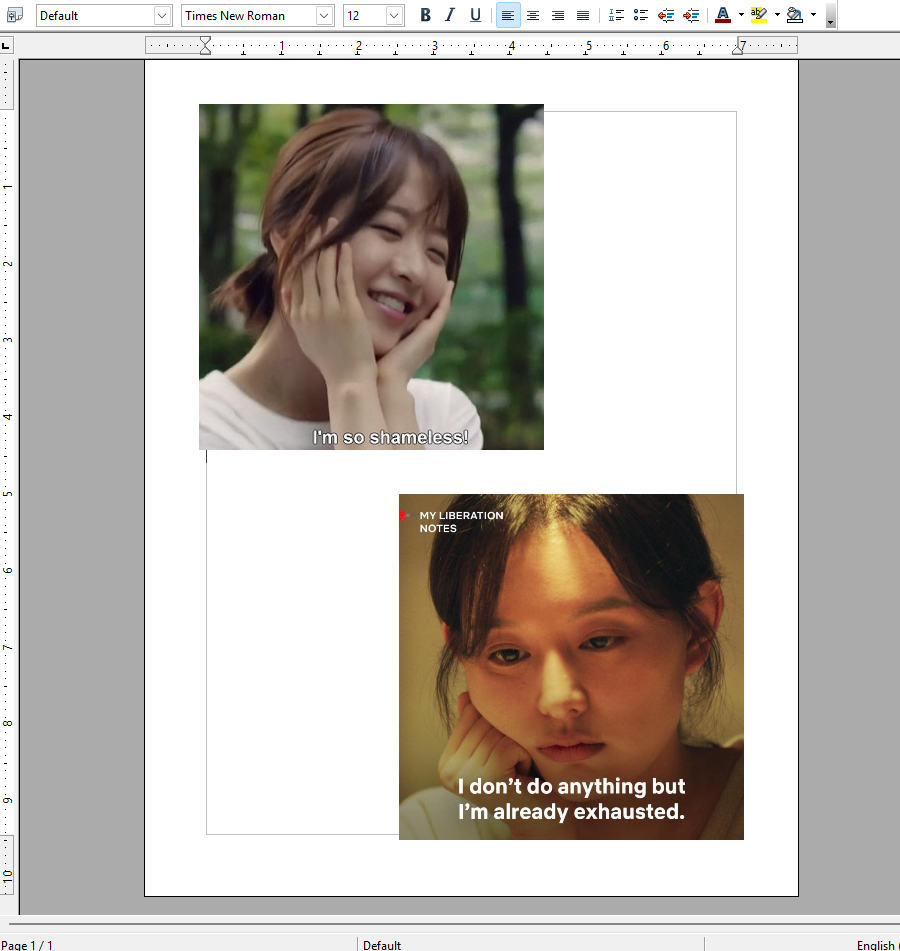This screenshot has width=900, height=951.
Task: Open the font name dropdown list
Action: pos(324,16)
